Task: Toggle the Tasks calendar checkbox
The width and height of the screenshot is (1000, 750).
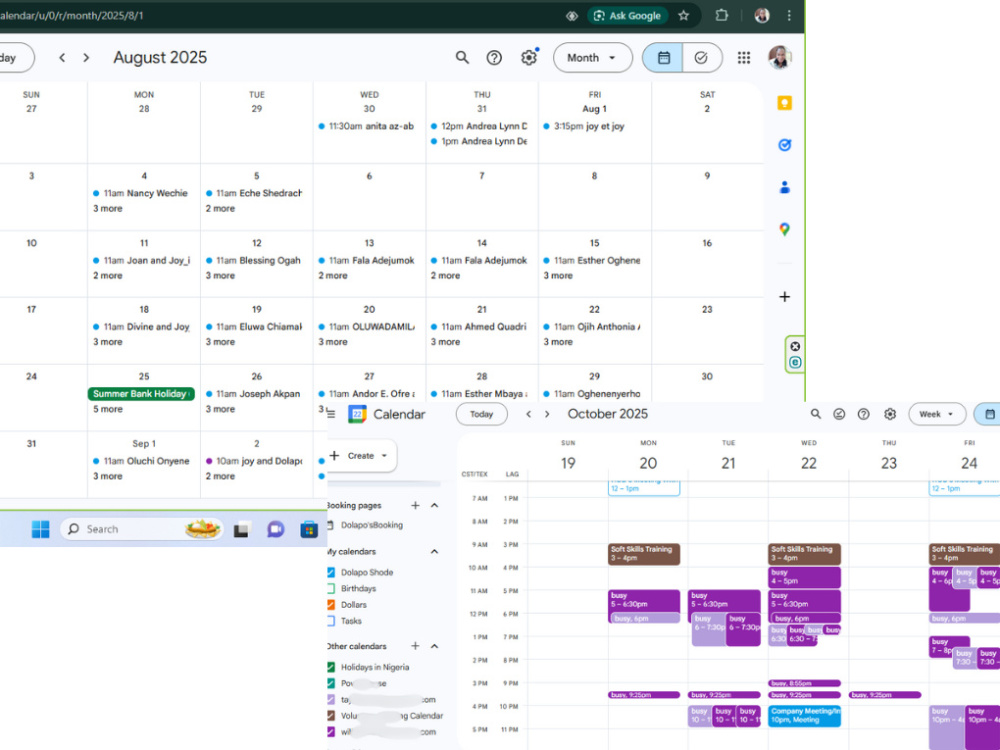Action: pyautogui.click(x=330, y=621)
